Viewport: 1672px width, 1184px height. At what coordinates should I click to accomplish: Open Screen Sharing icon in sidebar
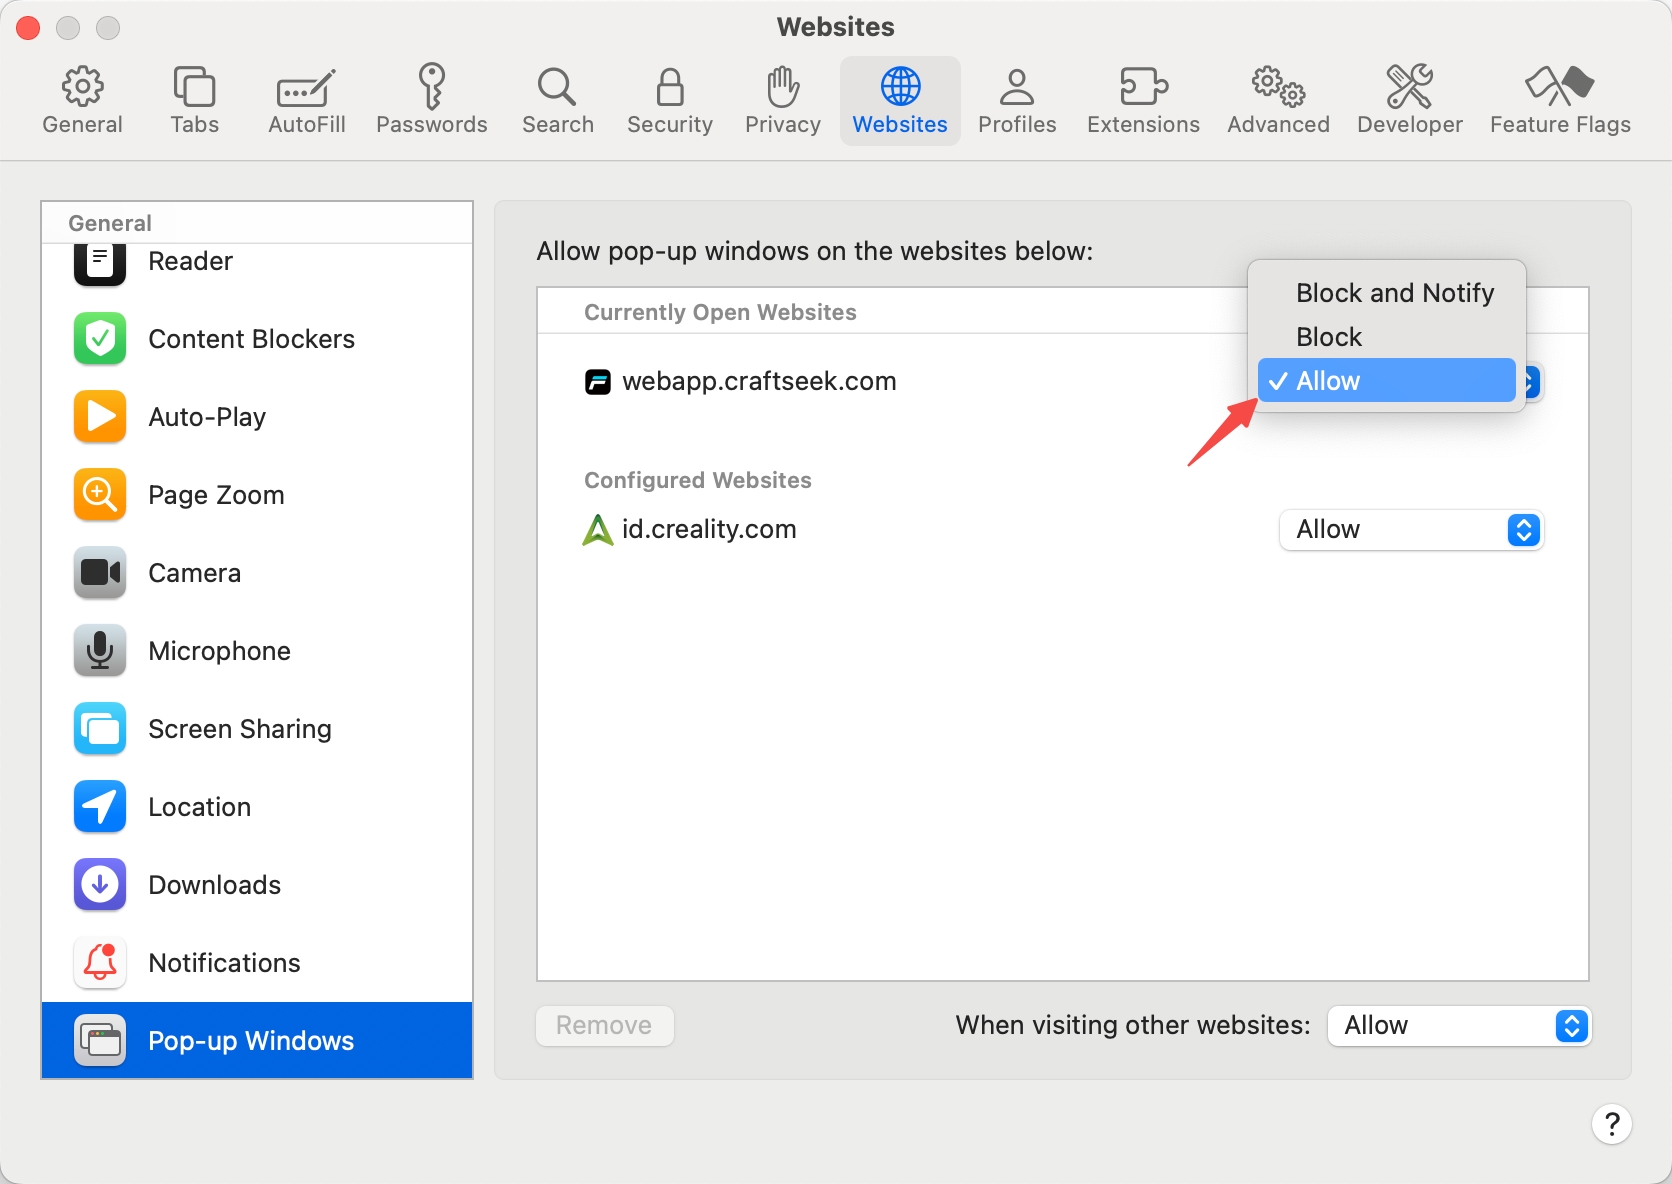coord(100,729)
